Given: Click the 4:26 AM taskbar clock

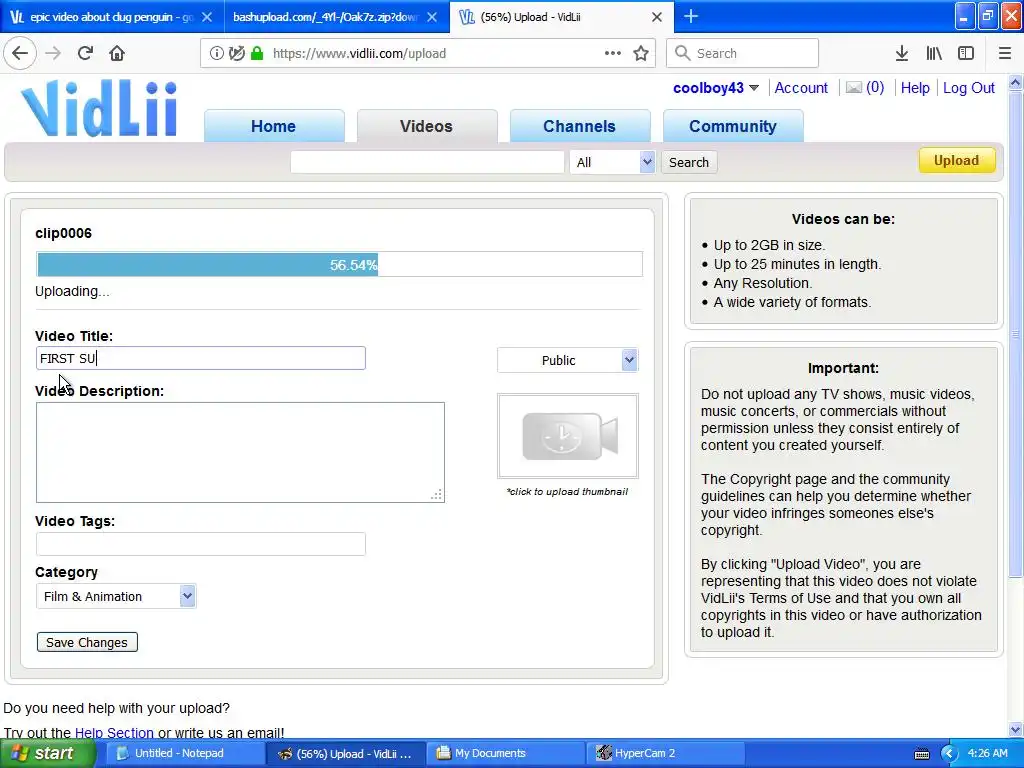Looking at the screenshot, I should pyautogui.click(x=987, y=753).
